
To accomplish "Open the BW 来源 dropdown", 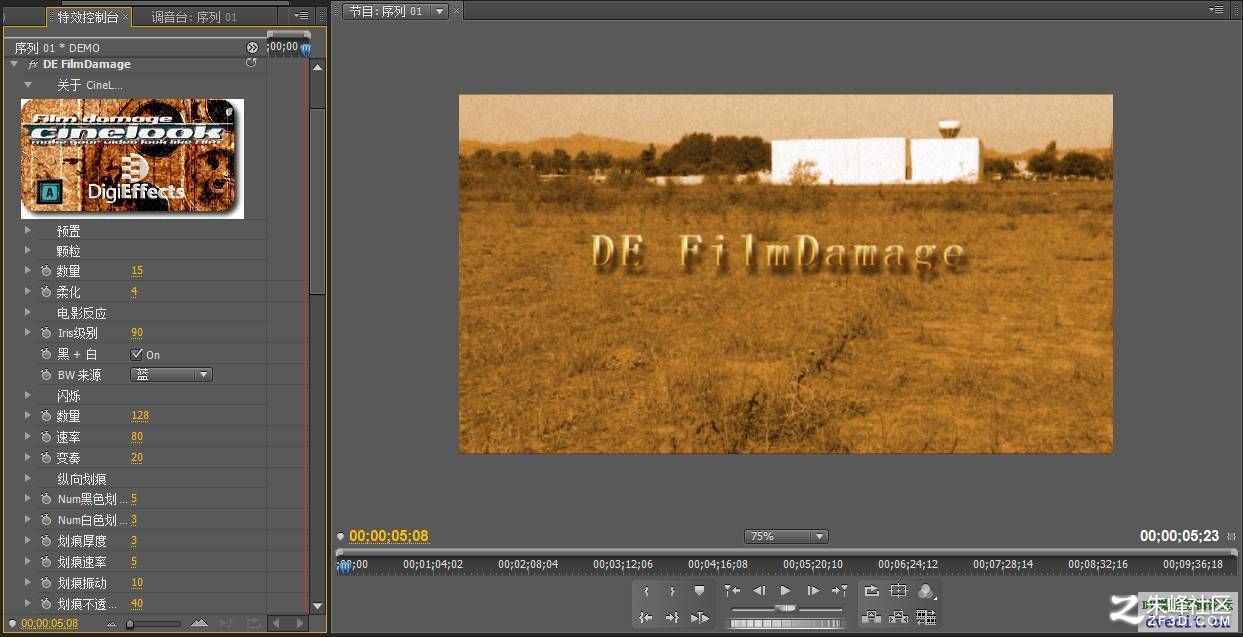I will [172, 375].
